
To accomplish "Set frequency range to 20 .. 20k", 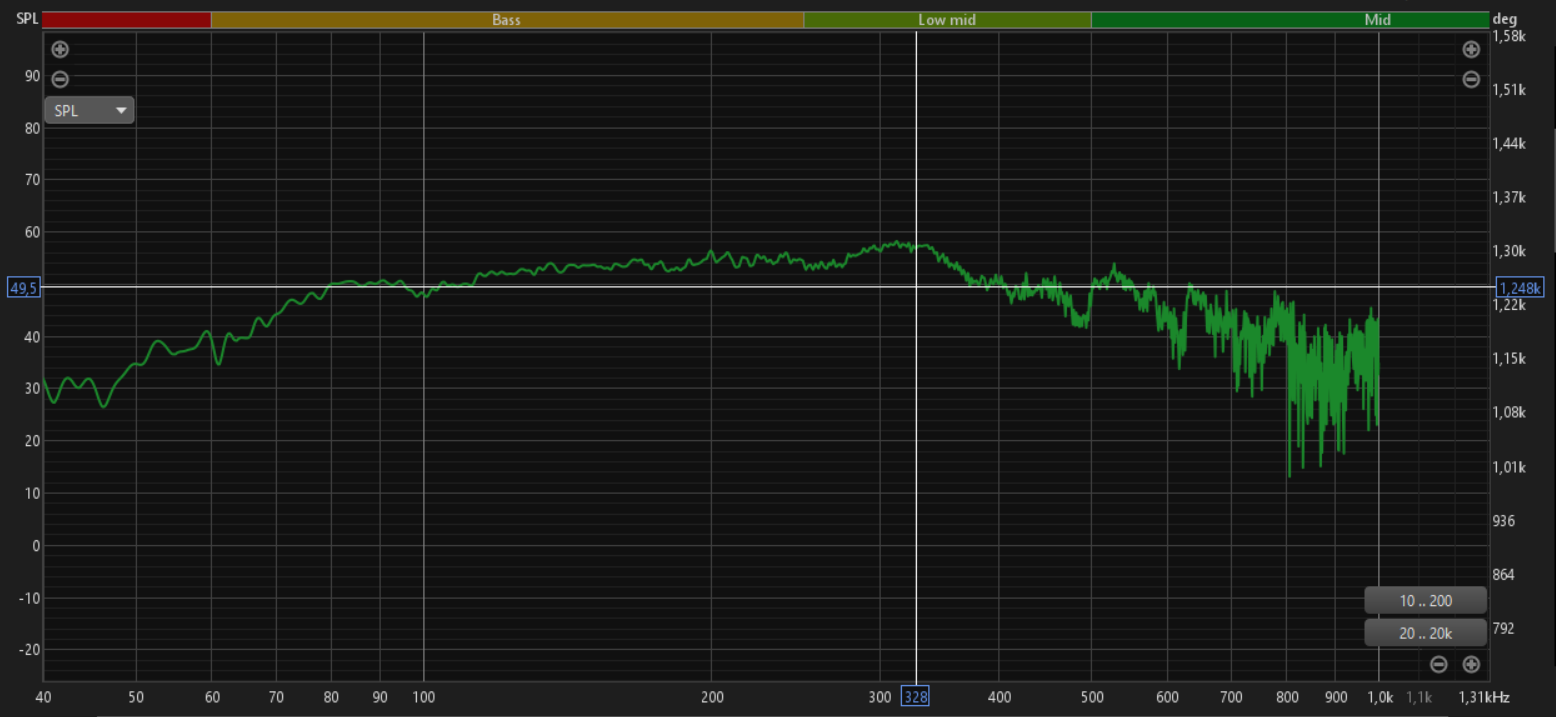I will [x=1425, y=633].
